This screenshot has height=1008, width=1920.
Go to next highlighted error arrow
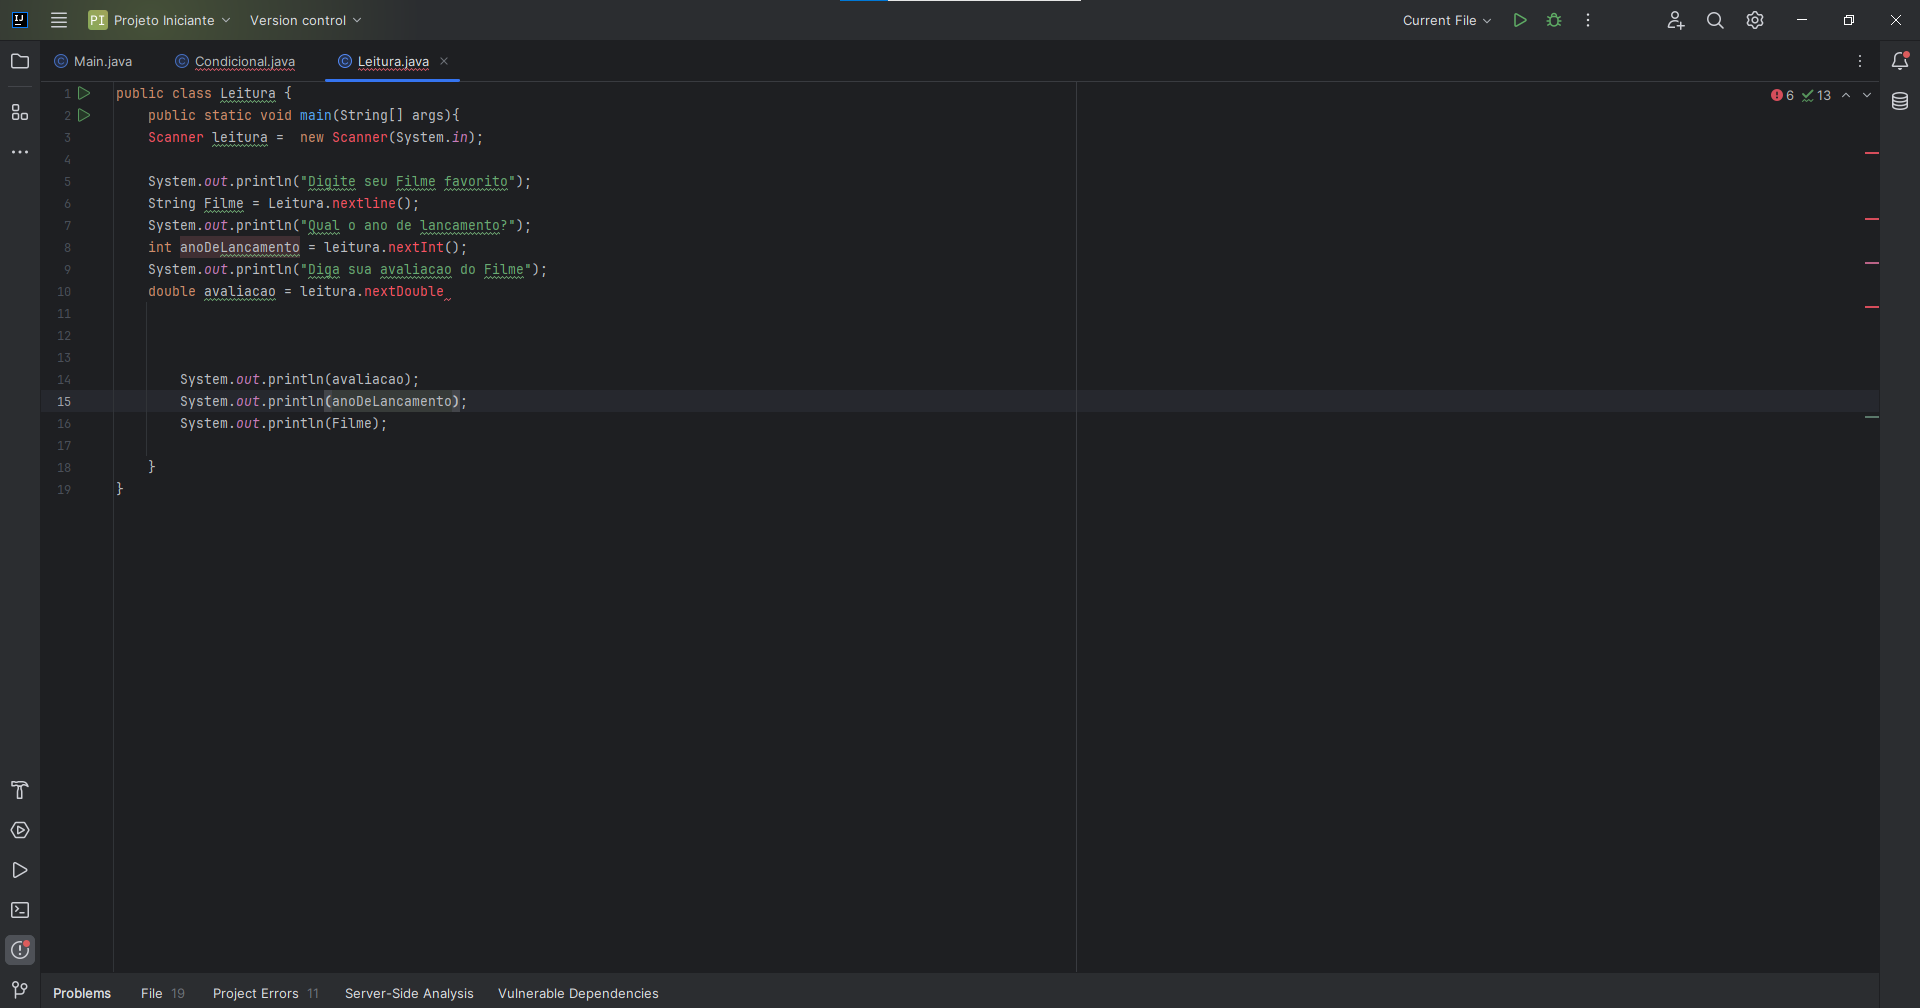[1867, 95]
